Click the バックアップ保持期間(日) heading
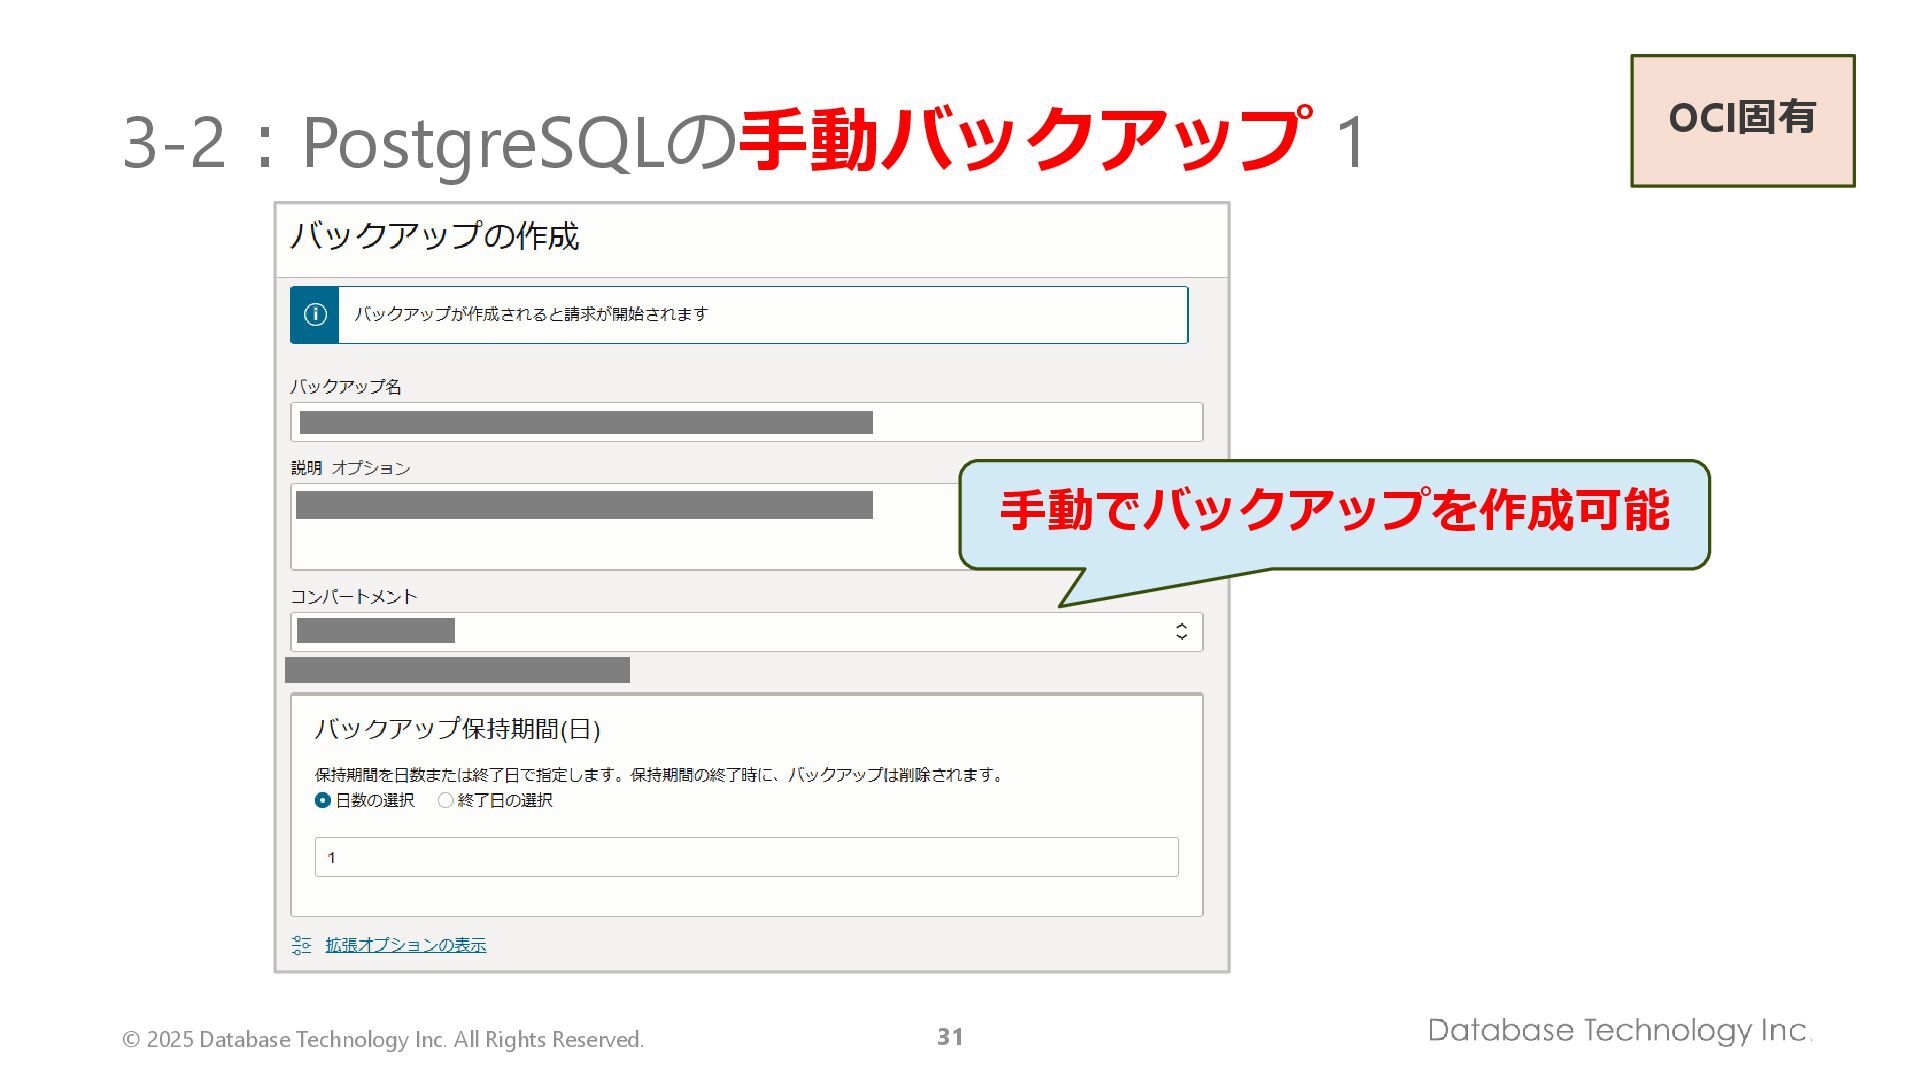Screen dimensions: 1920x1080 (457, 729)
